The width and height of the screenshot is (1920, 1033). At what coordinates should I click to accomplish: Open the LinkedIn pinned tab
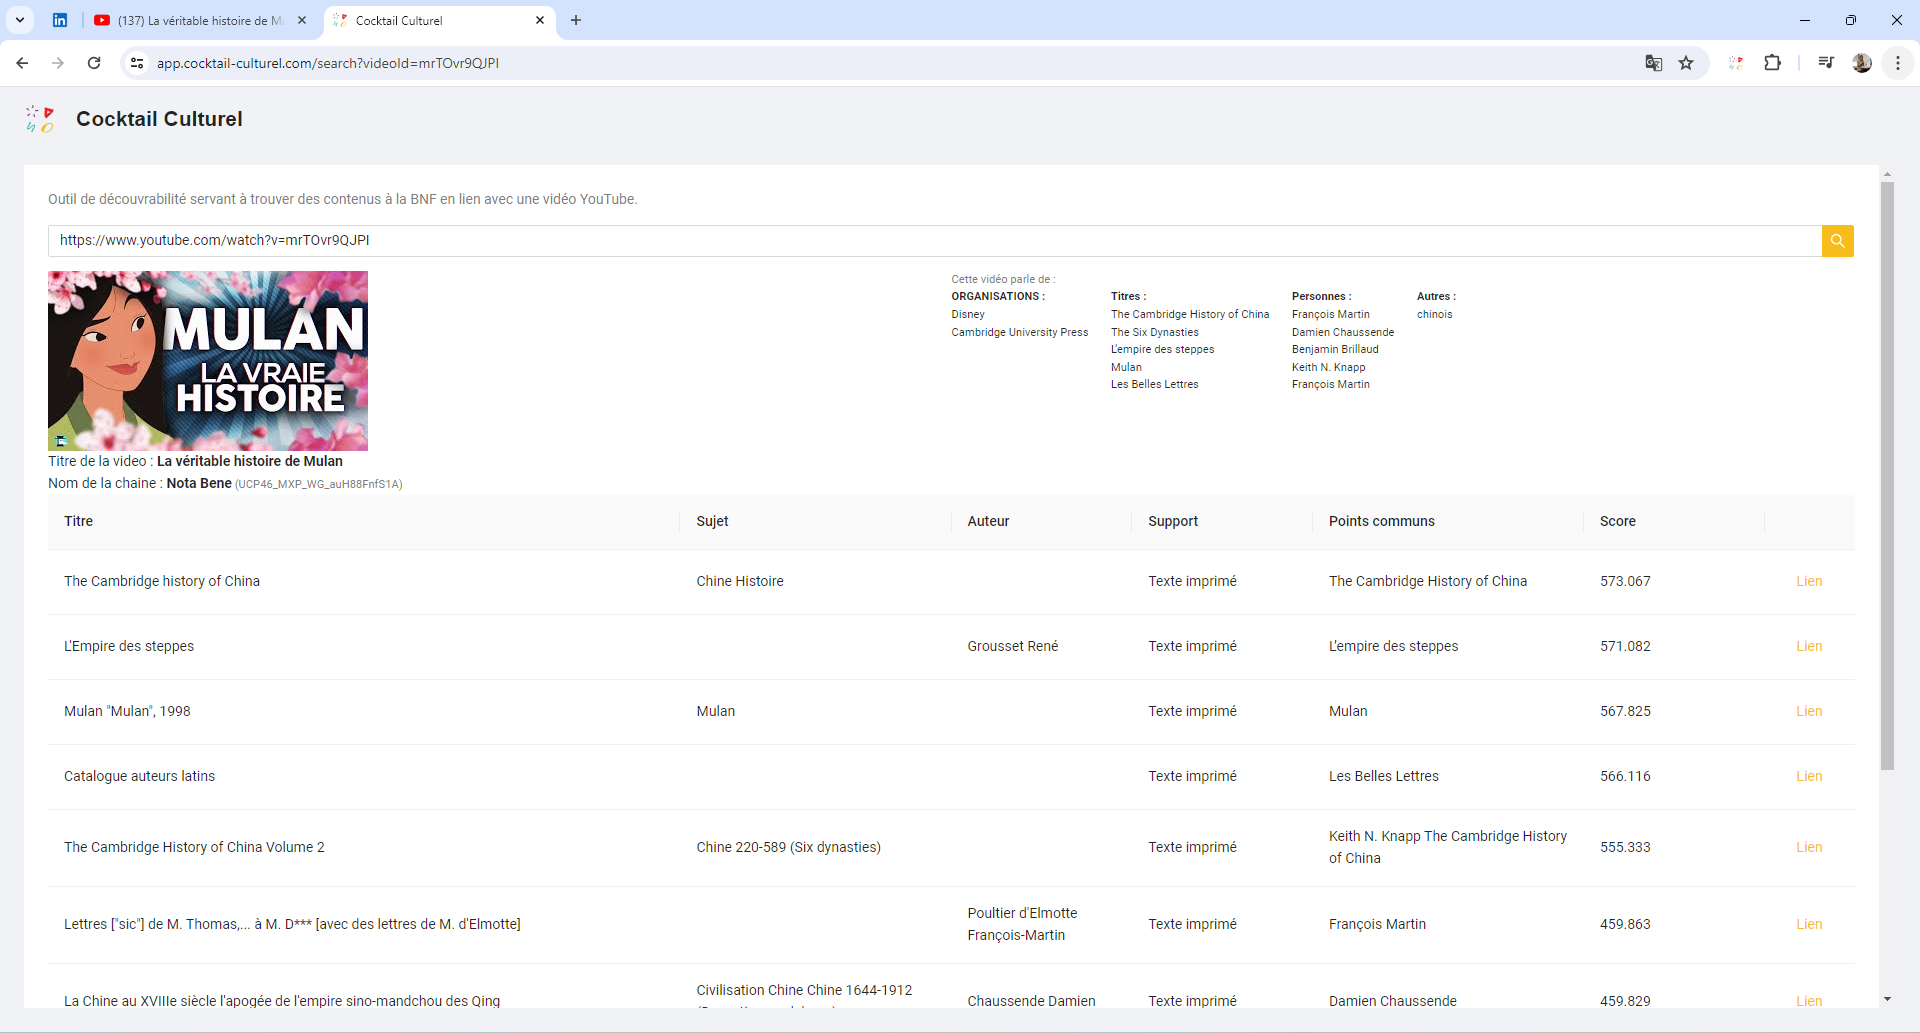point(60,20)
